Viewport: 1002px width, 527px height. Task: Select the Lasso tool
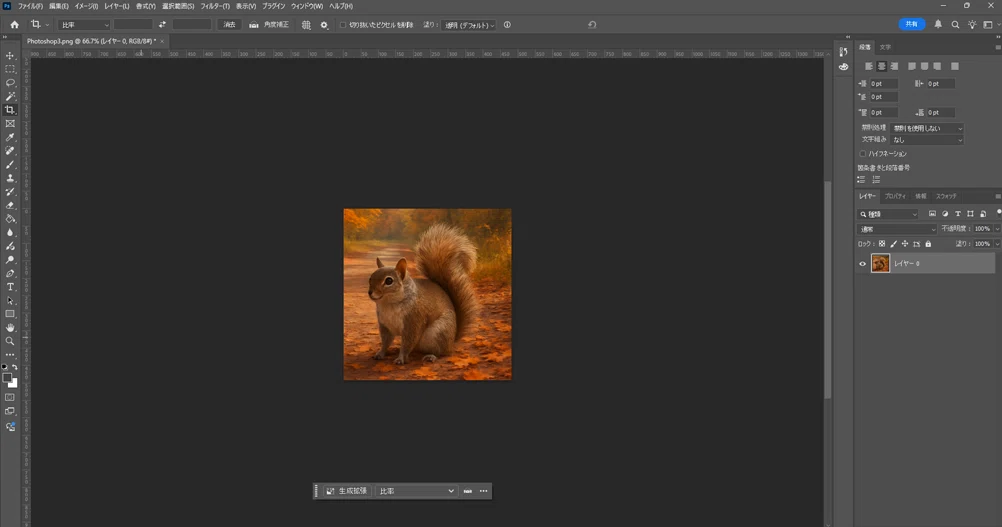click(x=10, y=83)
